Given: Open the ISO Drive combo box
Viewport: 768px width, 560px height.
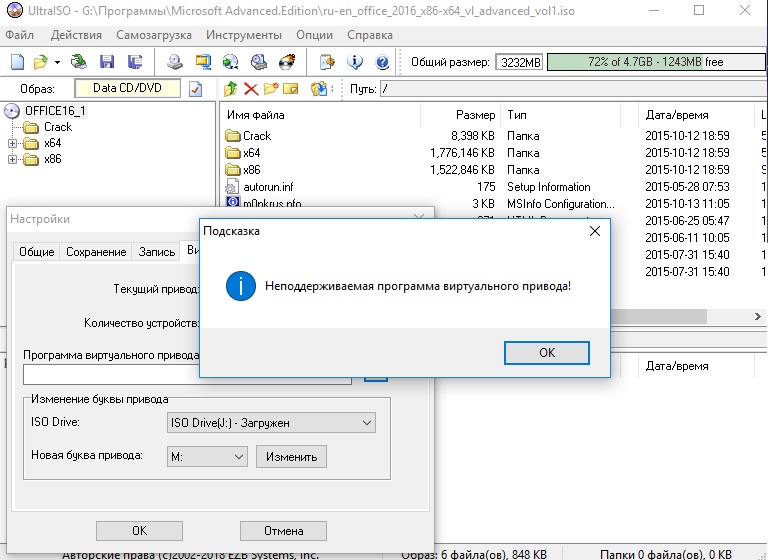Looking at the screenshot, I should 271,423.
